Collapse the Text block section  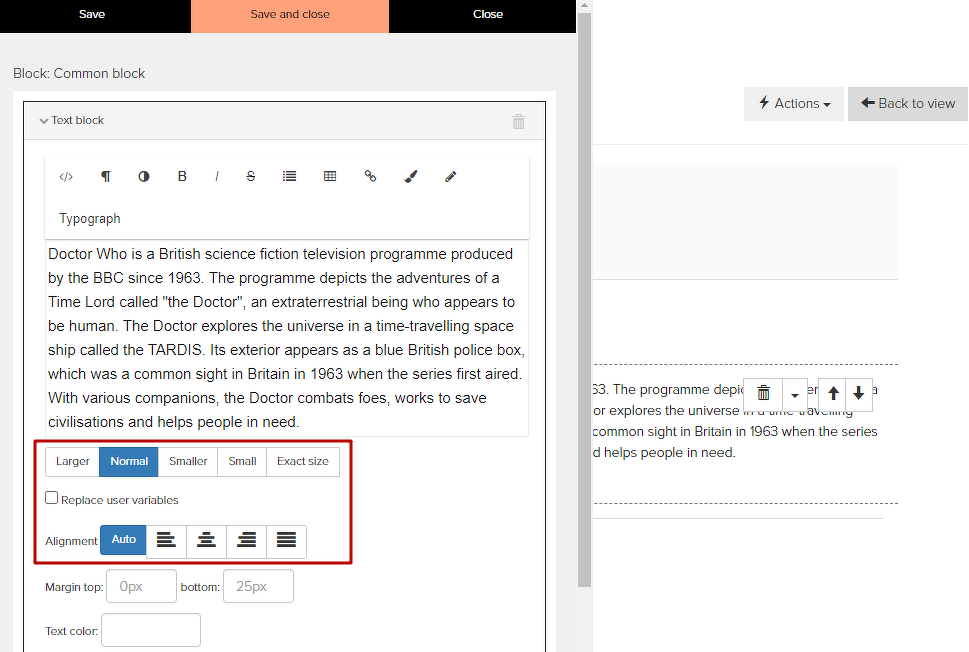tap(71, 120)
